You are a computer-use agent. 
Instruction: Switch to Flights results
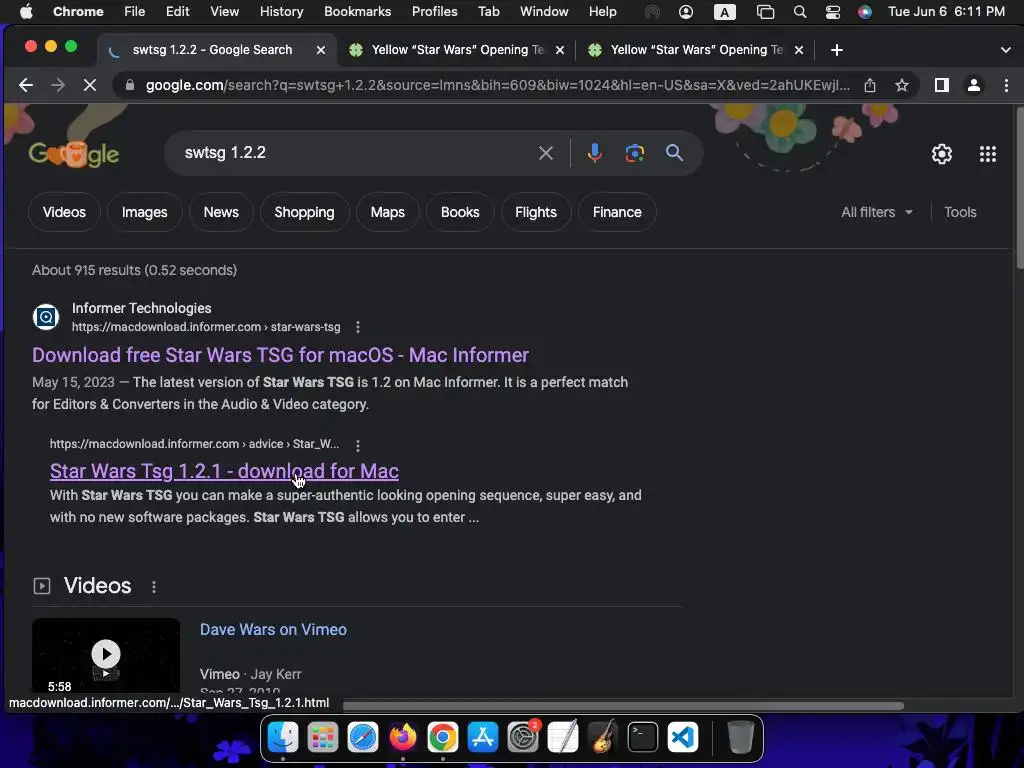pyautogui.click(x=536, y=212)
